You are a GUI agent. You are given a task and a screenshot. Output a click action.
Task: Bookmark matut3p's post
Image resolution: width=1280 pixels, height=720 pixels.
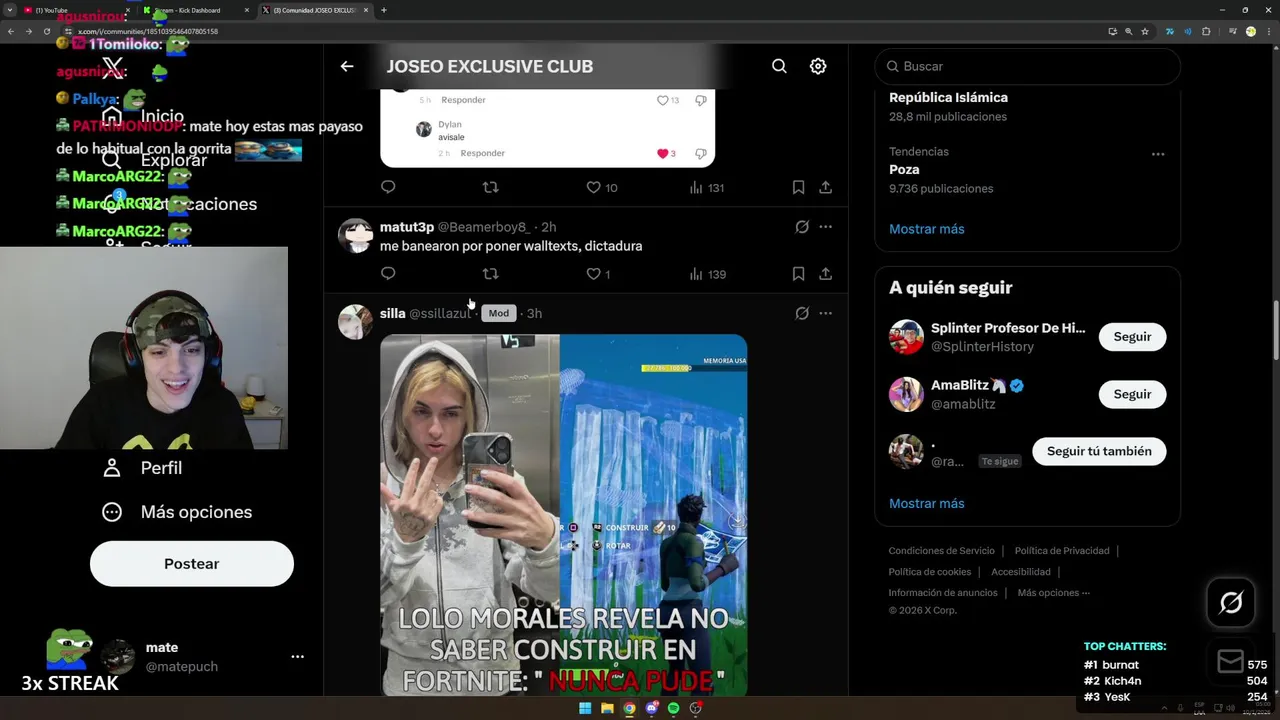pos(798,274)
